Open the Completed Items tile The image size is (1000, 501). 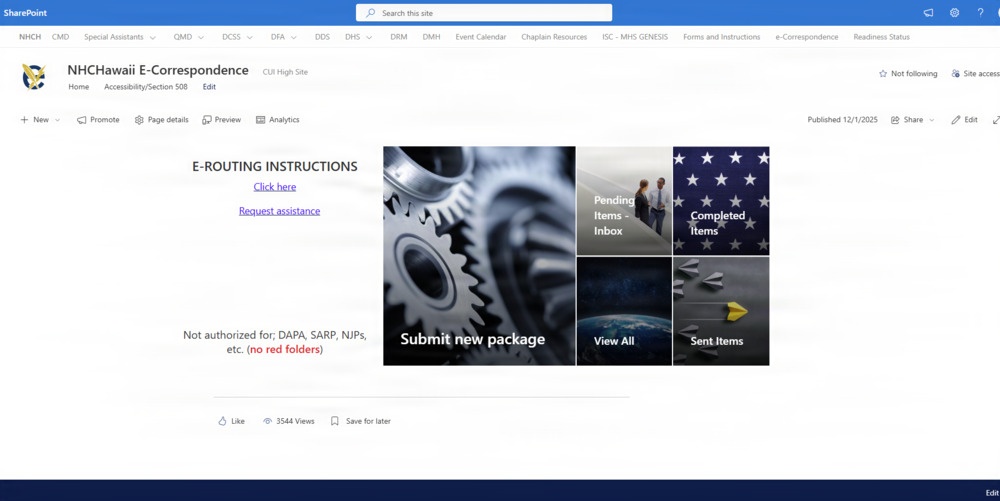[721, 201]
